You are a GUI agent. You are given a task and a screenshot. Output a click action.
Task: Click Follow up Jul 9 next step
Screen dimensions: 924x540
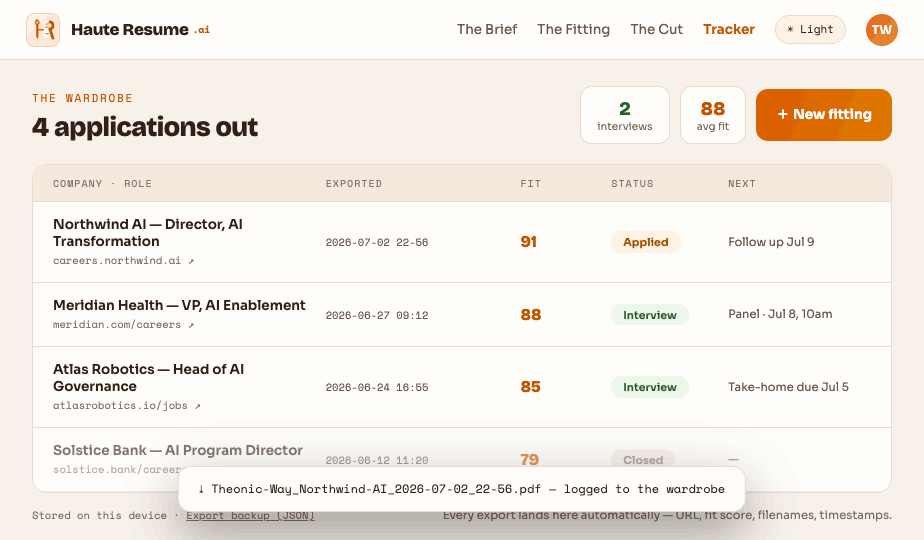coord(771,242)
